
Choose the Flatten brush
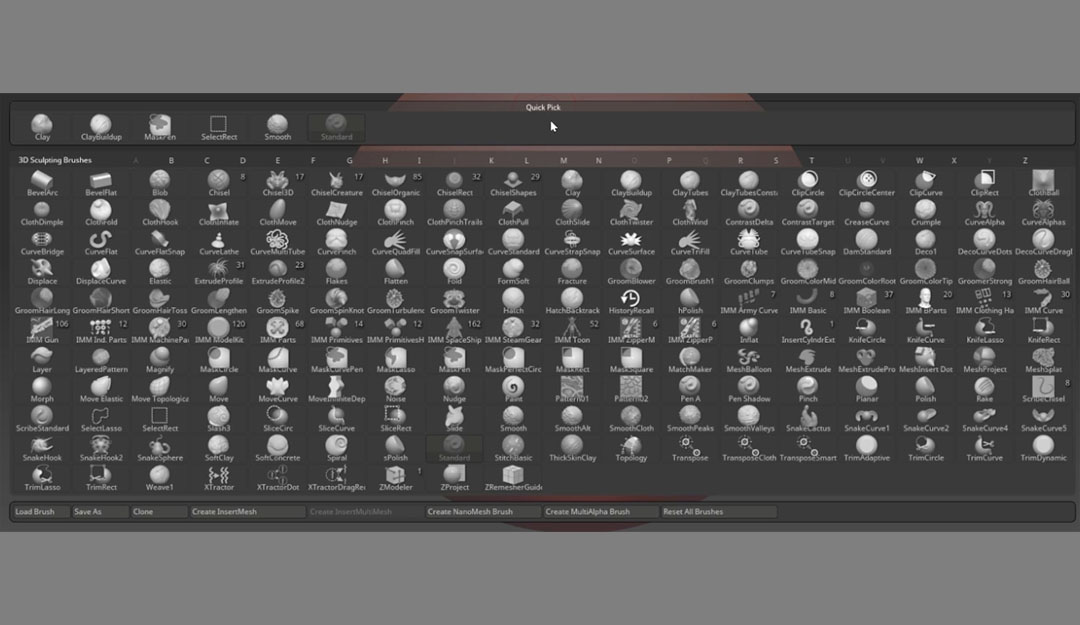(x=395, y=273)
